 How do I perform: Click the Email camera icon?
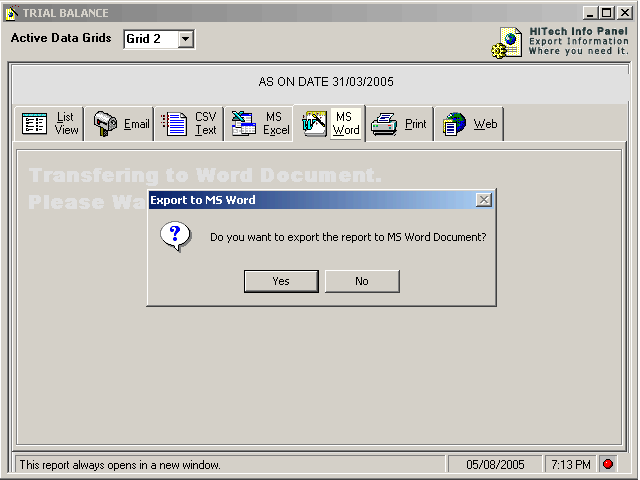click(105, 124)
